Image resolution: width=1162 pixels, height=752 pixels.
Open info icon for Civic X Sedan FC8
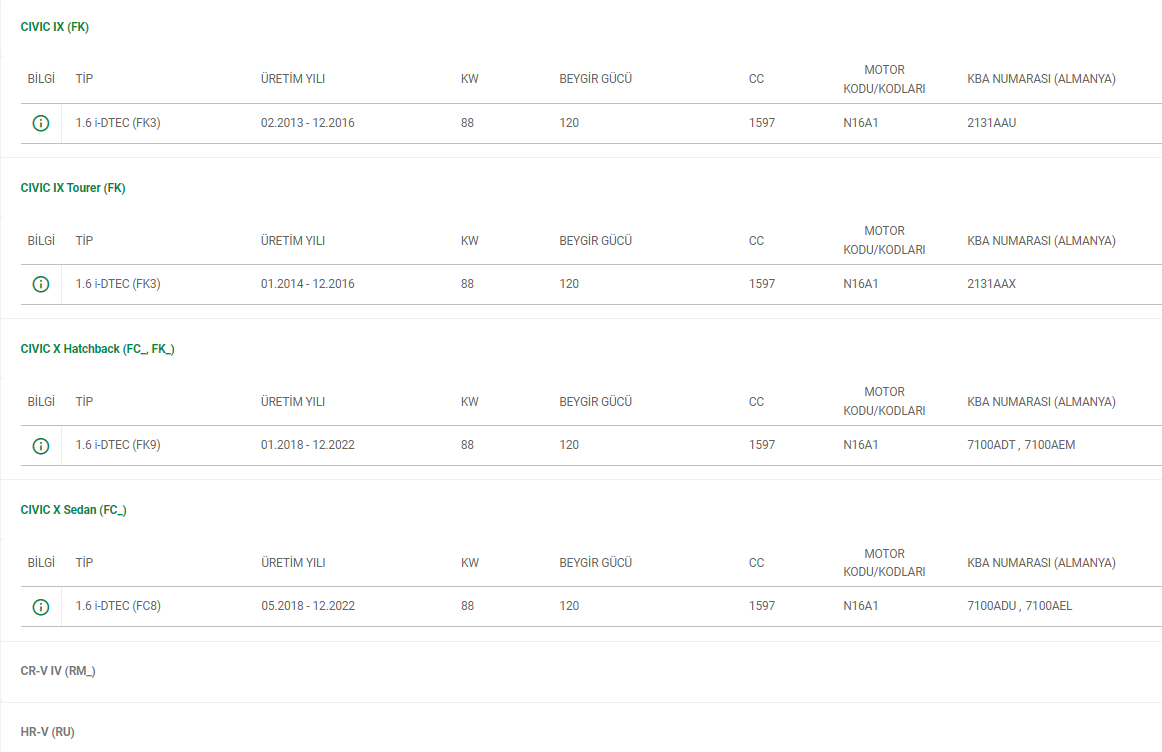41,607
